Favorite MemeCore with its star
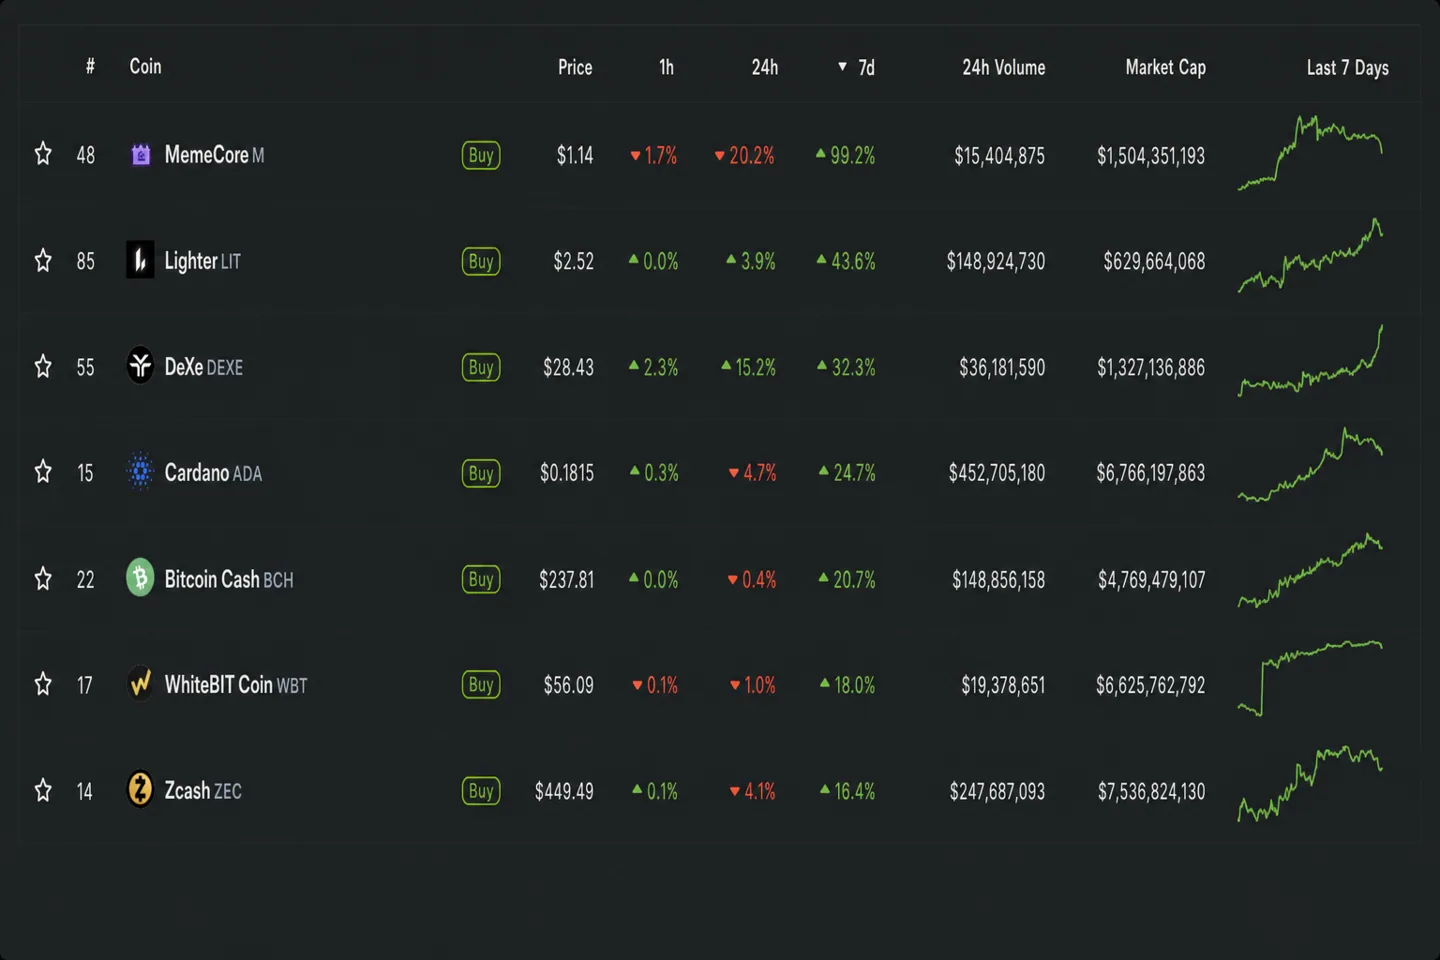This screenshot has width=1440, height=960. pos(43,154)
